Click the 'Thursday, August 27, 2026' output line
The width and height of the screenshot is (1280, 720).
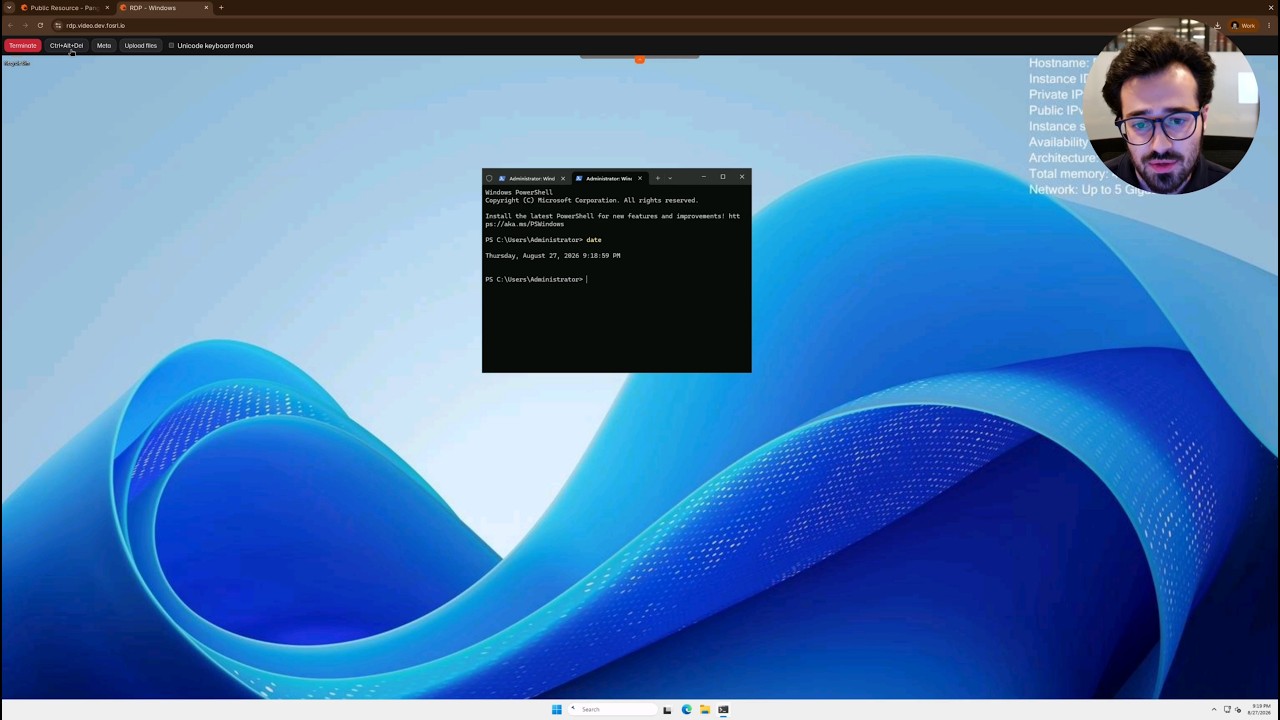pos(553,256)
